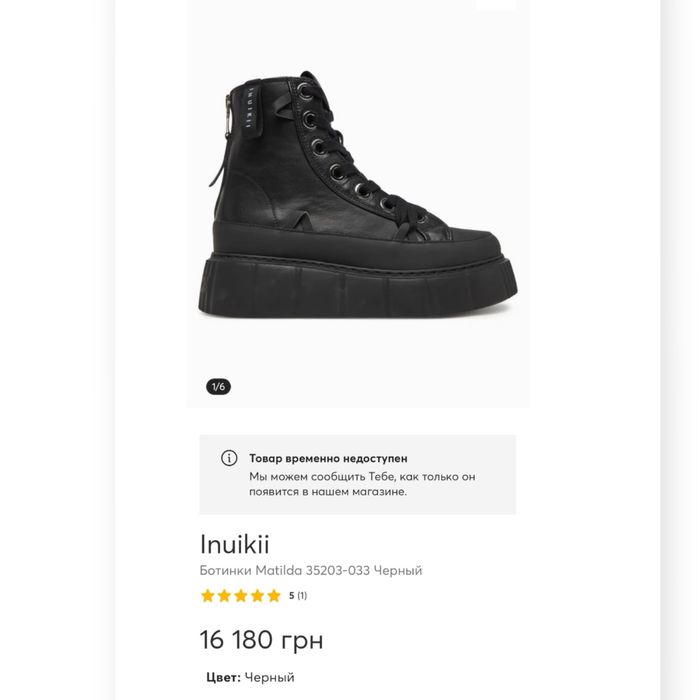
Task: Click the first yellow rating star
Action: tap(208, 596)
